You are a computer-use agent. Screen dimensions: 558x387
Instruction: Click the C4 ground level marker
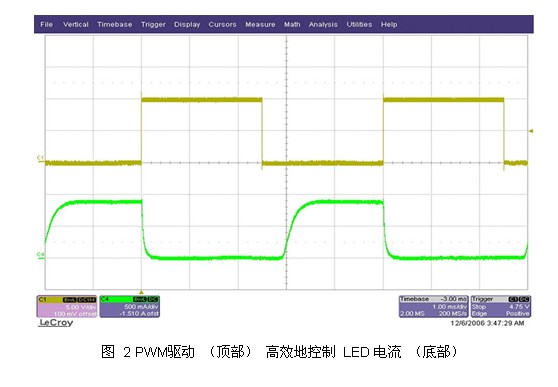(x=40, y=255)
